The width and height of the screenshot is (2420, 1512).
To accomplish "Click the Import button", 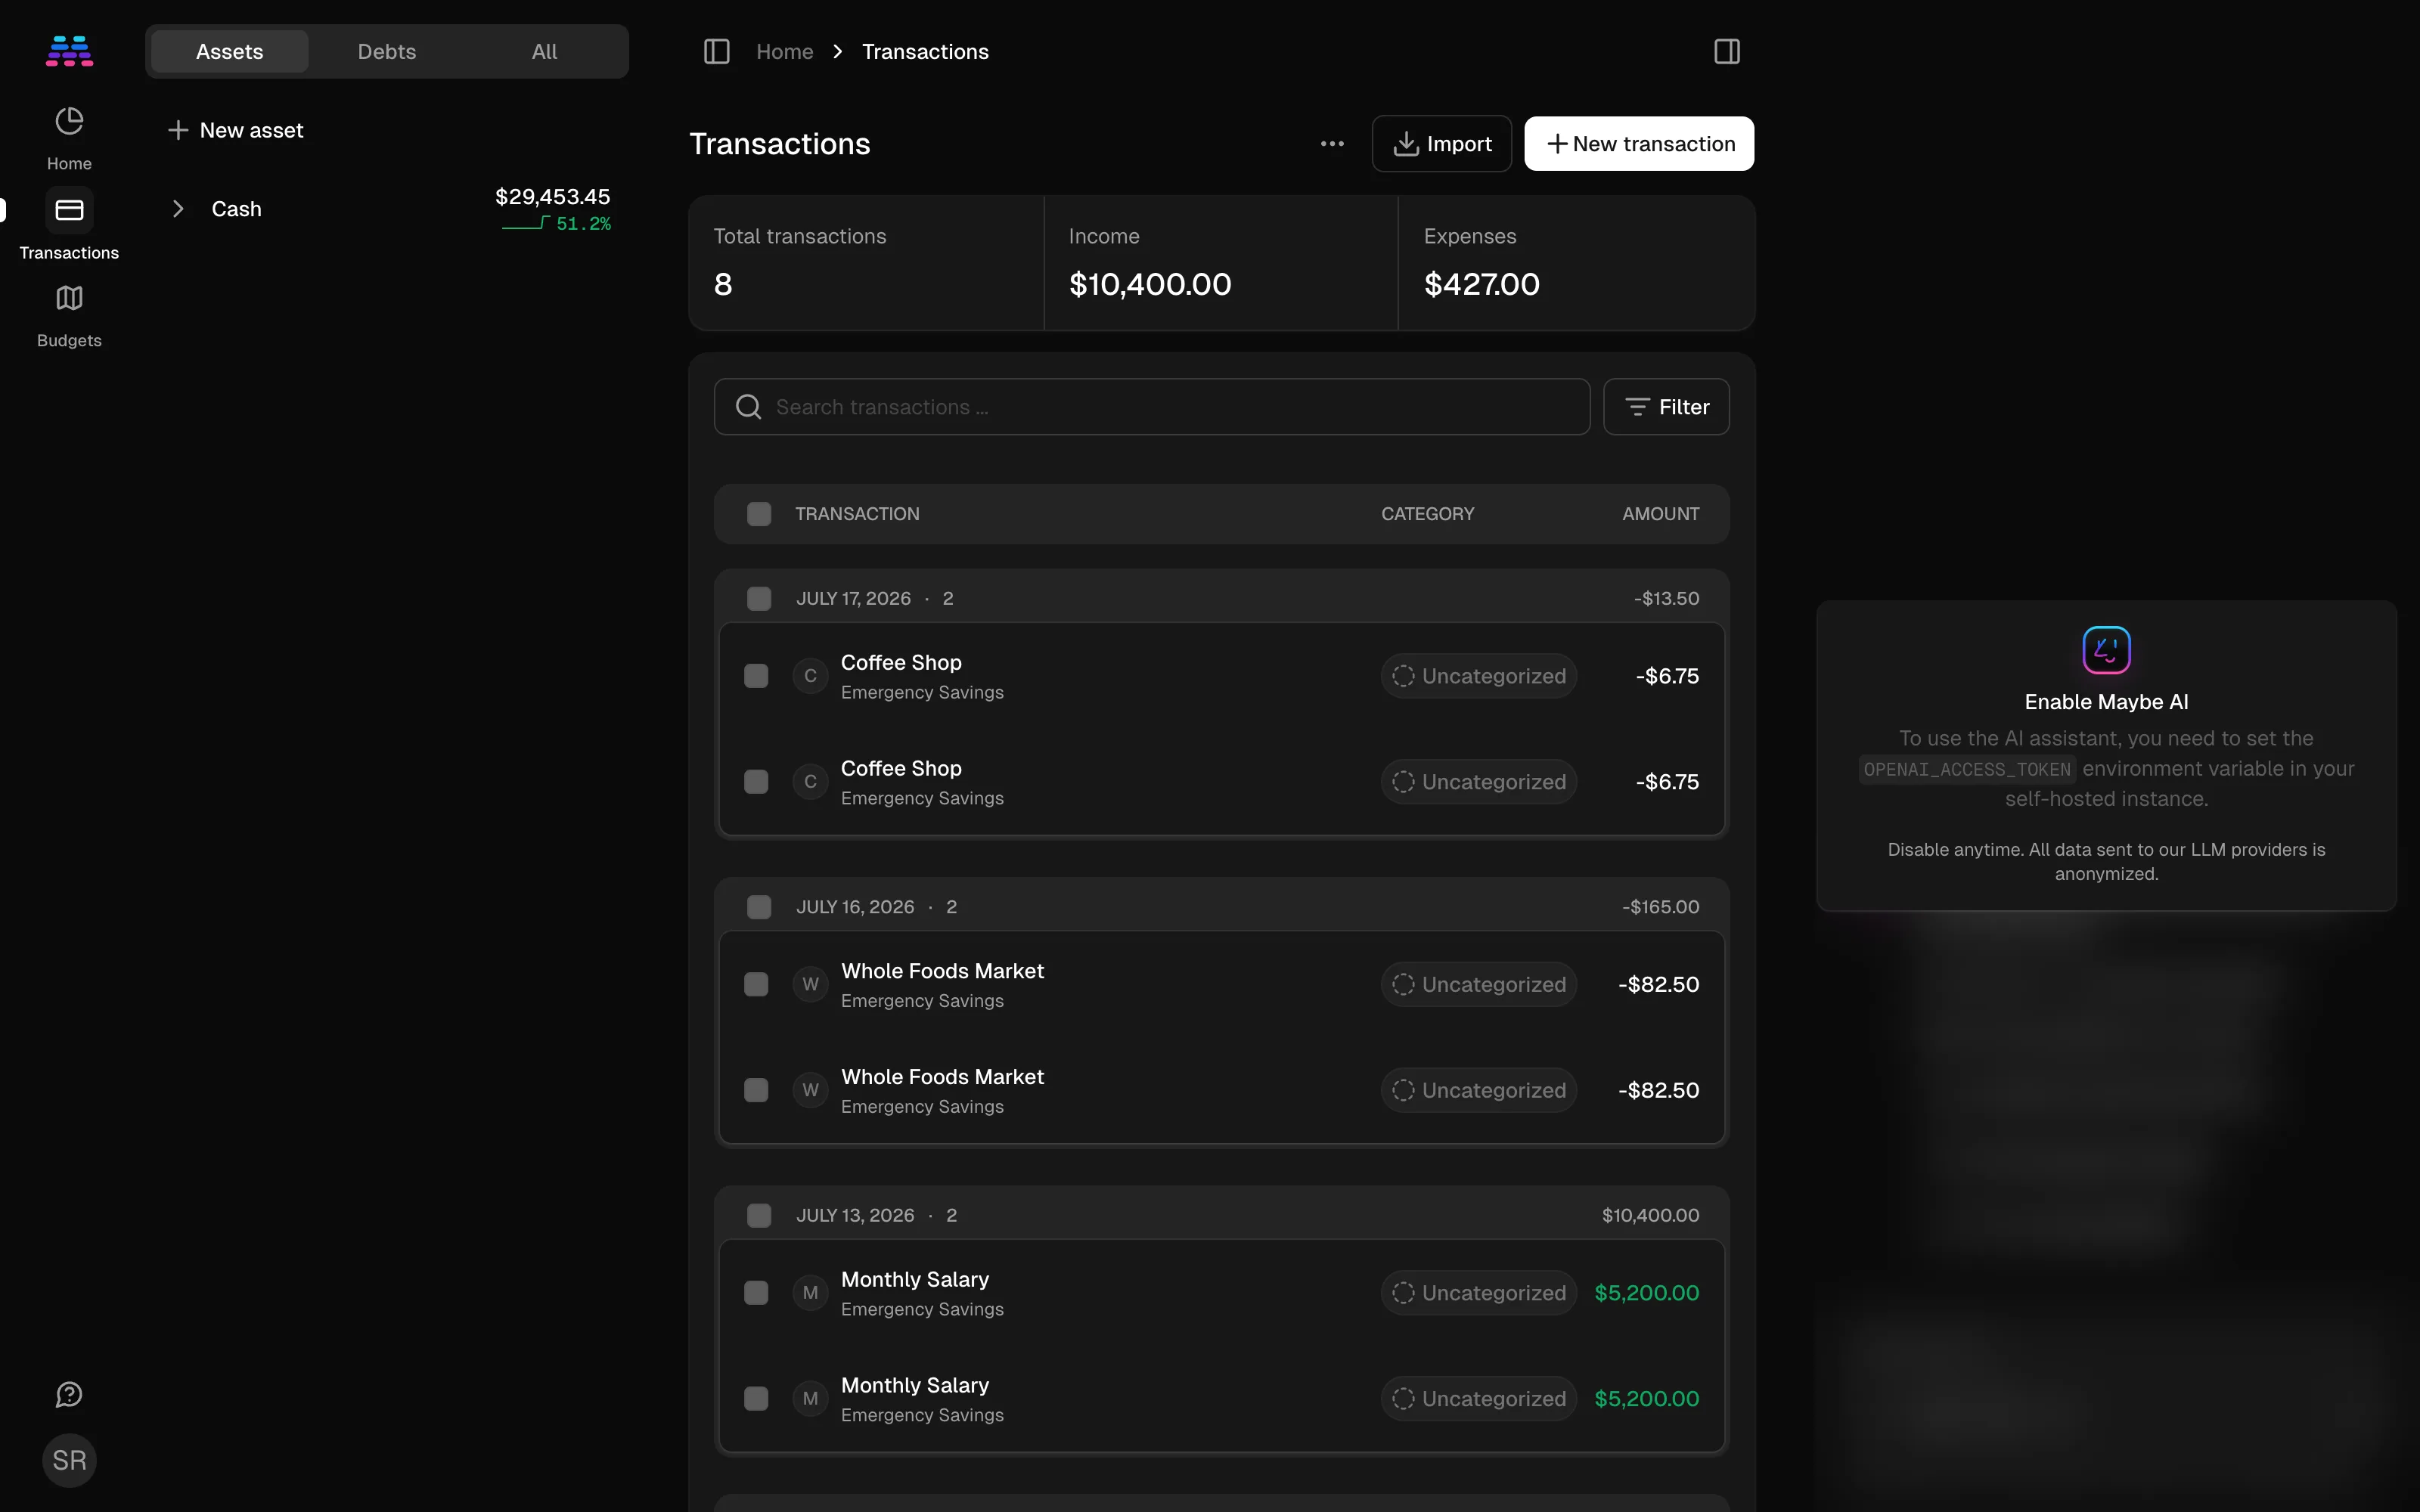I will [1441, 144].
